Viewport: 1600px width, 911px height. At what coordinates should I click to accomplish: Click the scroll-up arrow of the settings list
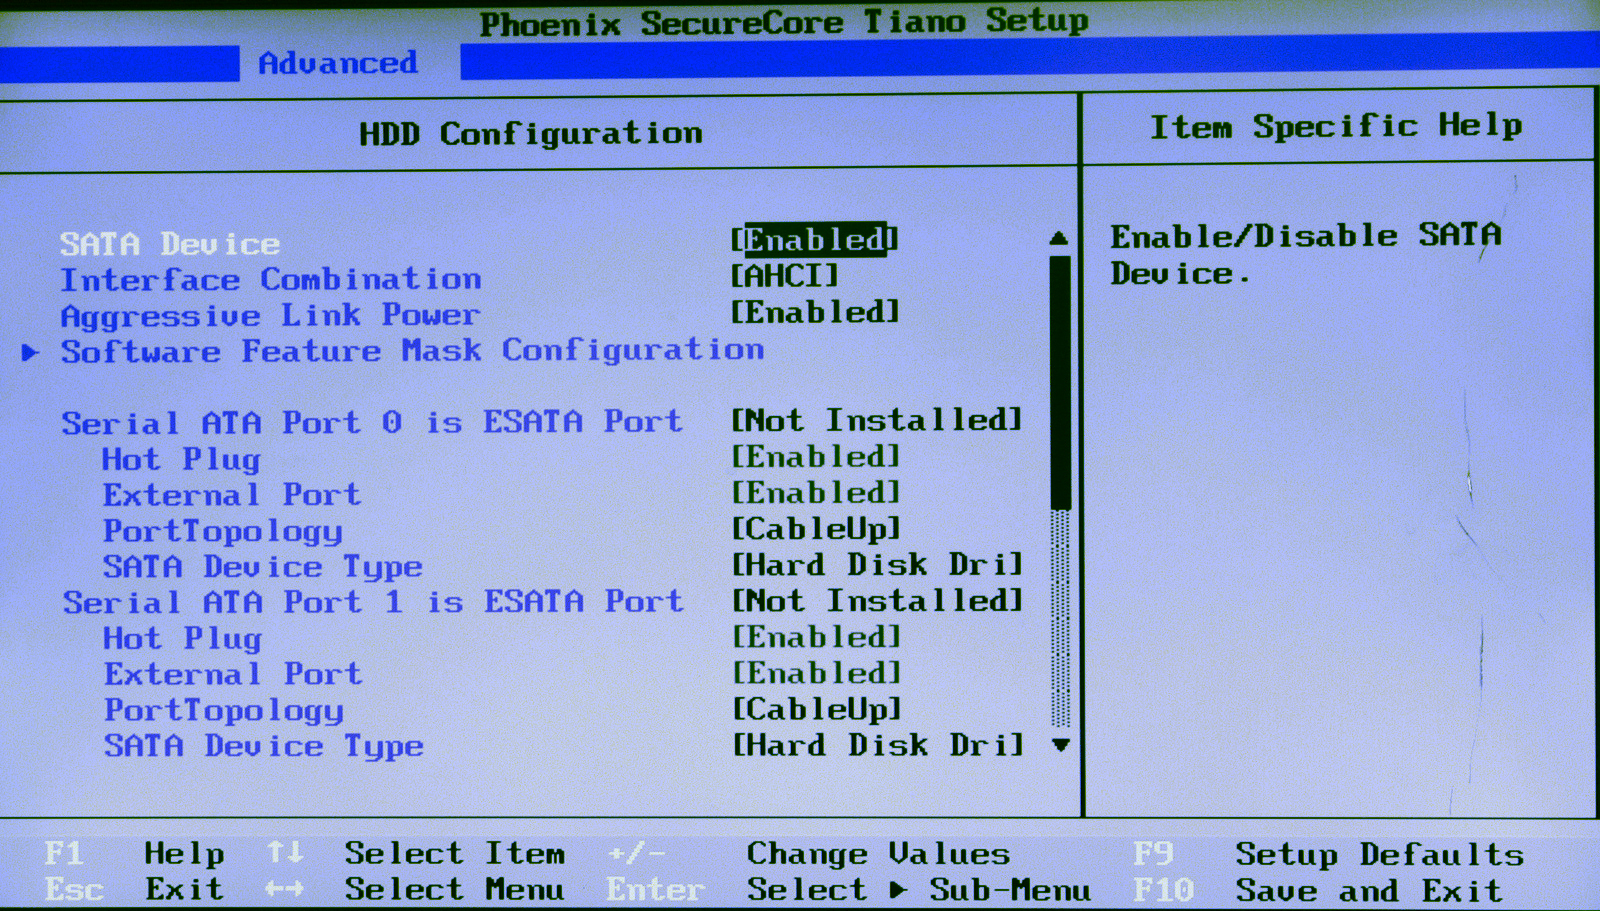[1059, 238]
